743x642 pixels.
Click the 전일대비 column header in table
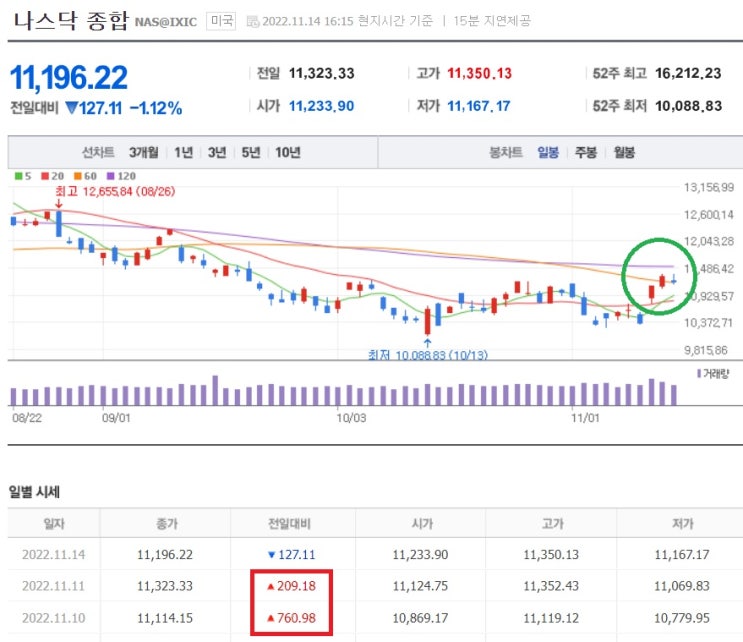tap(289, 524)
